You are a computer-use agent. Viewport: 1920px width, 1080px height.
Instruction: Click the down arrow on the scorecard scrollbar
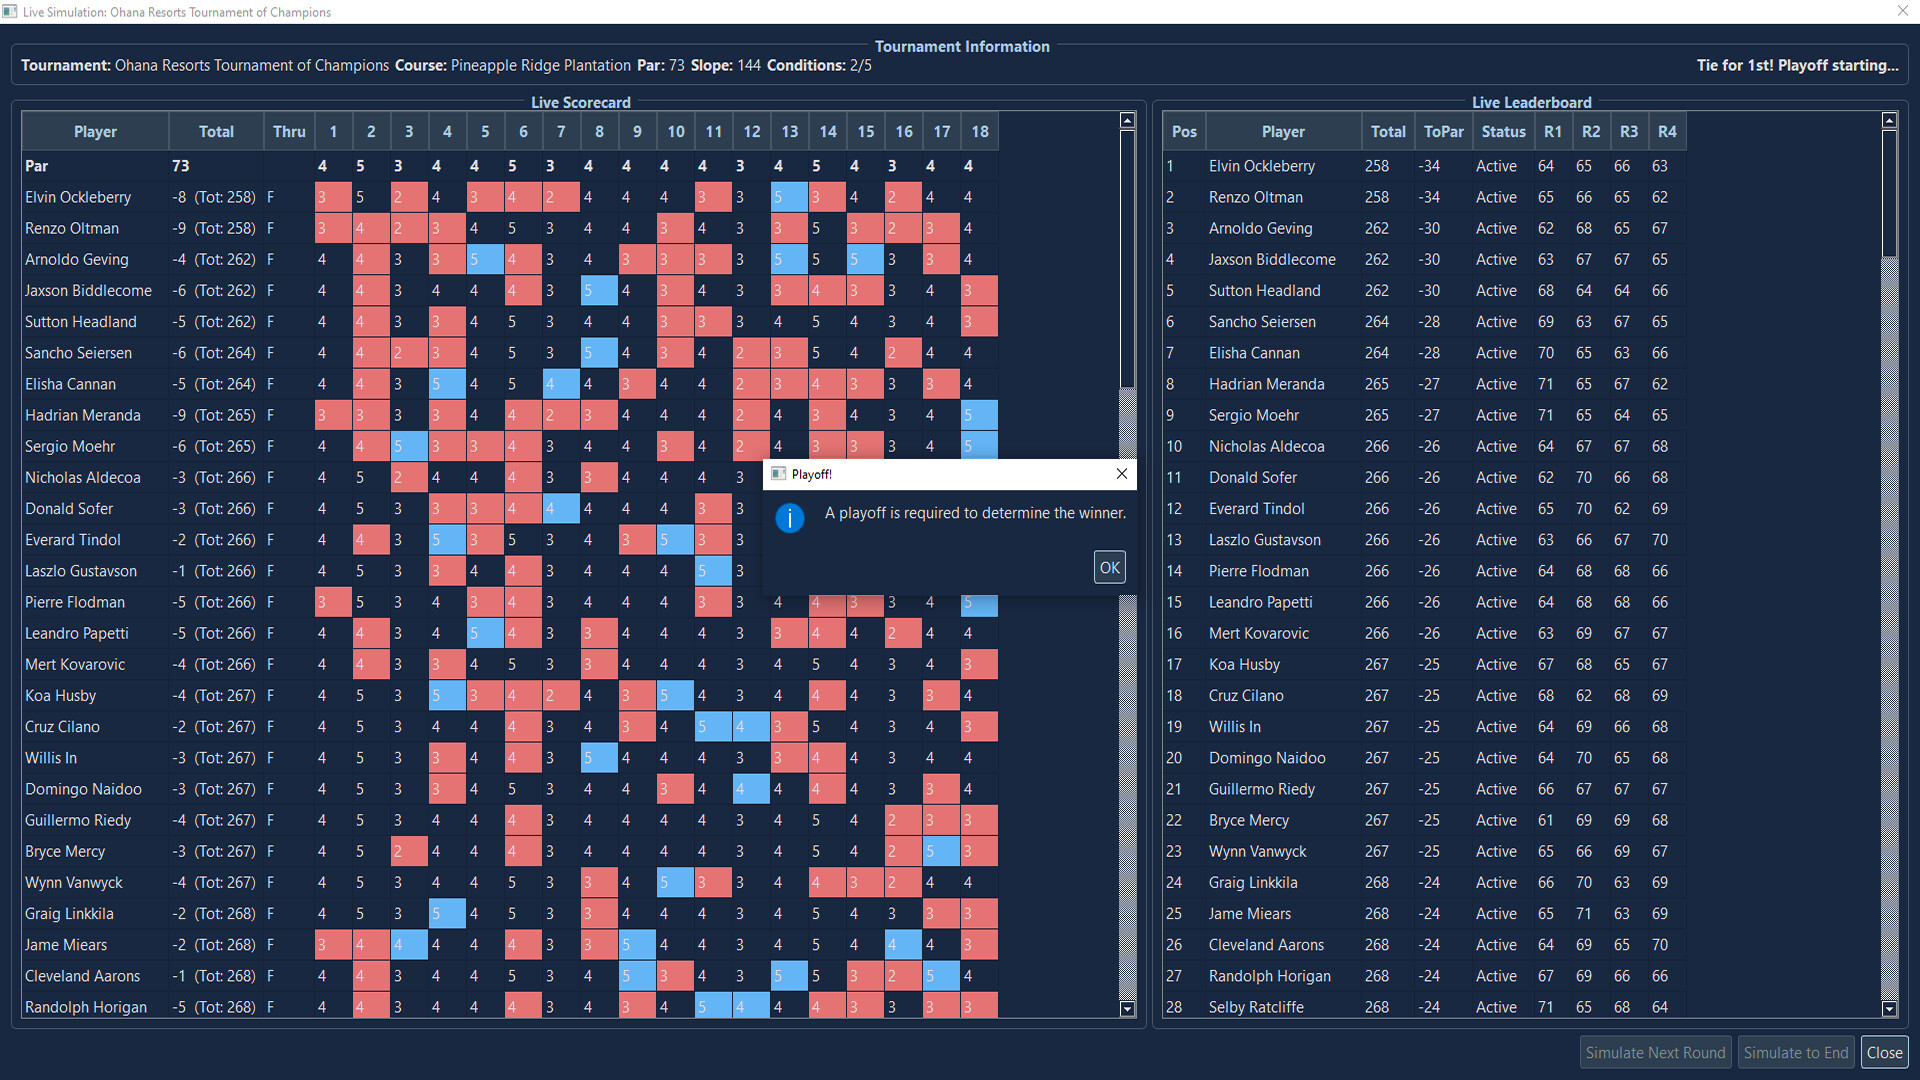click(1127, 1011)
